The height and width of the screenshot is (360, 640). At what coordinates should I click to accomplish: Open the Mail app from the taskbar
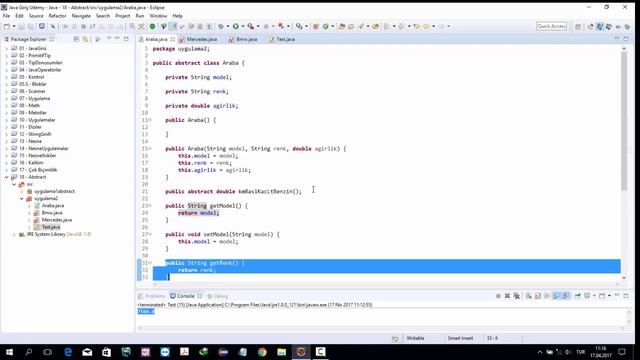(x=87, y=352)
